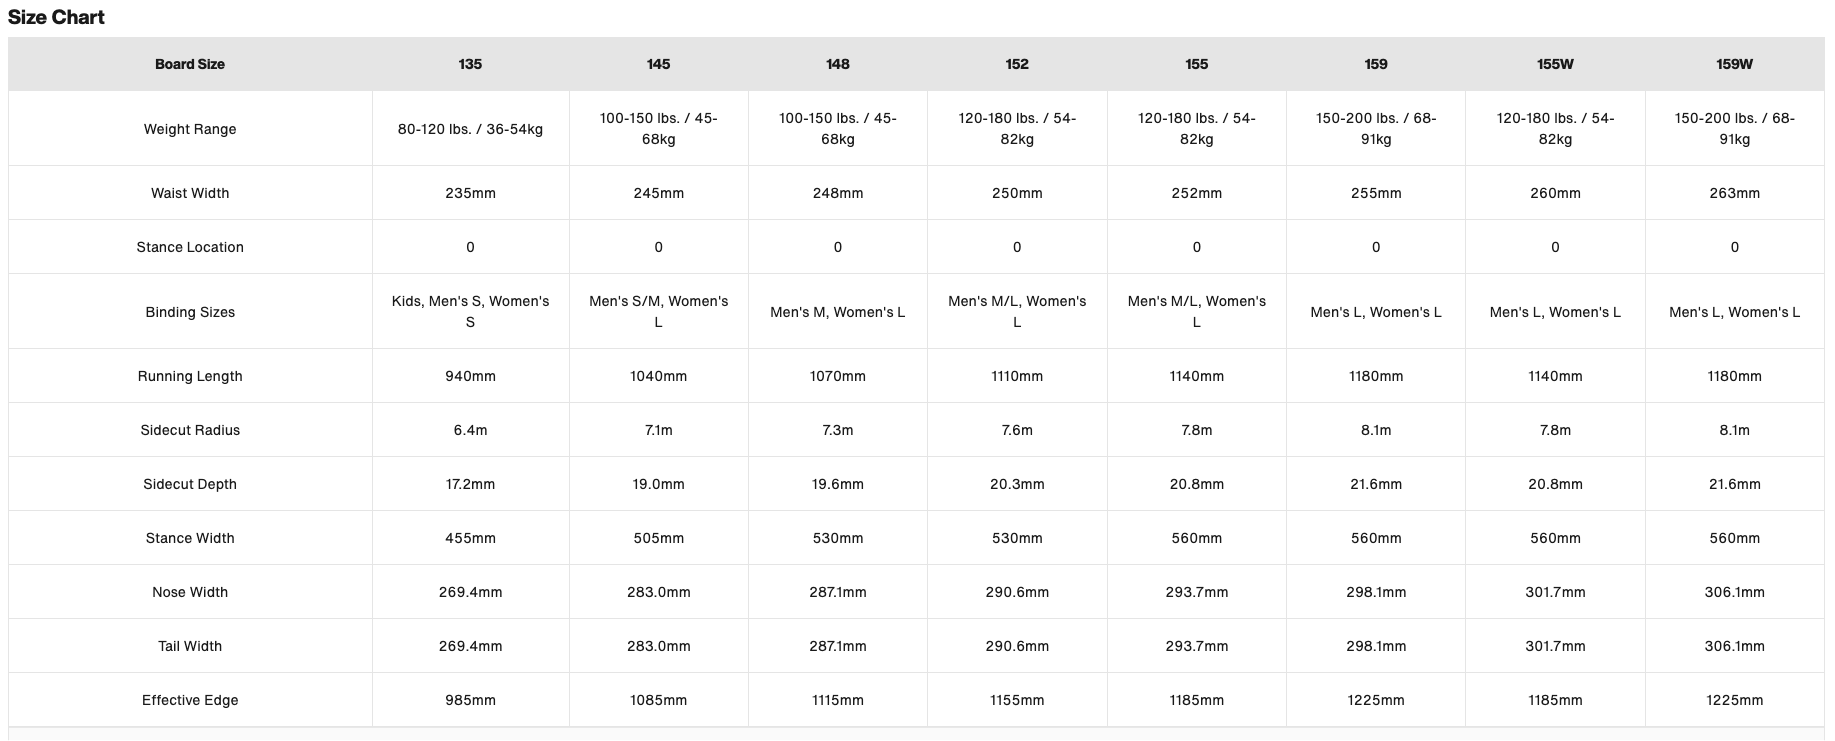Image resolution: width=1835 pixels, height=741 pixels.
Task: Select the Binding Sizes row label
Action: 190,312
